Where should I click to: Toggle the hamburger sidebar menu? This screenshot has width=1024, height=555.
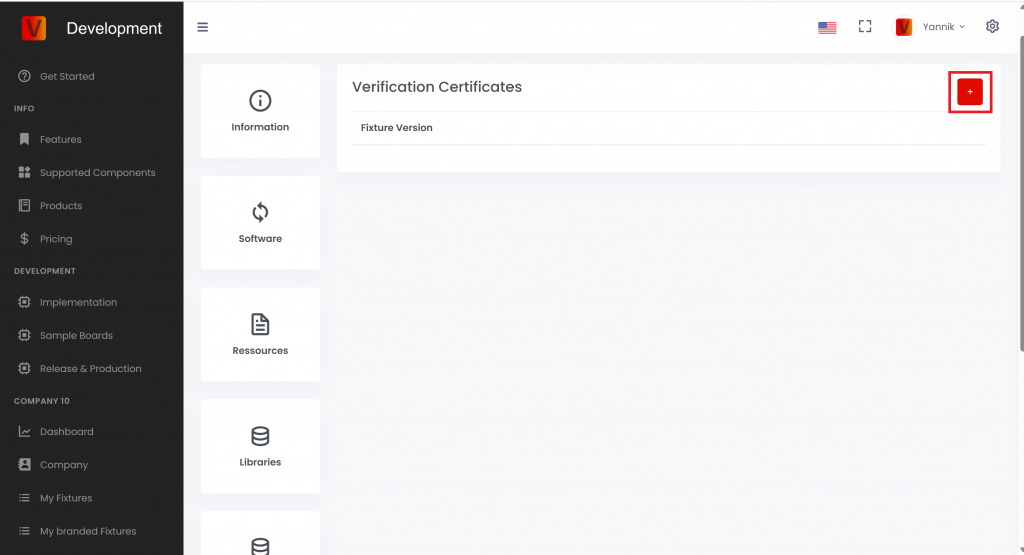(x=203, y=27)
